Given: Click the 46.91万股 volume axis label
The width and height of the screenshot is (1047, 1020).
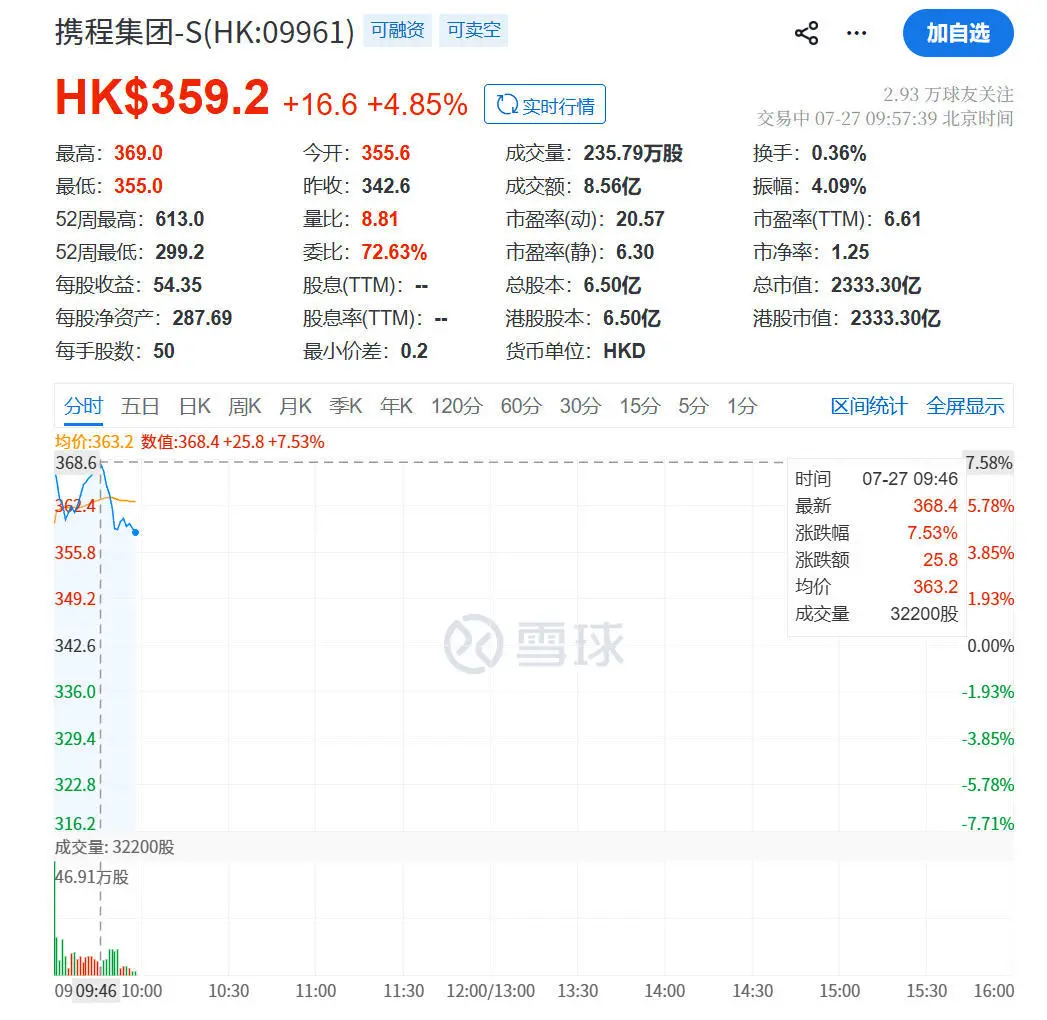Looking at the screenshot, I should [91, 876].
